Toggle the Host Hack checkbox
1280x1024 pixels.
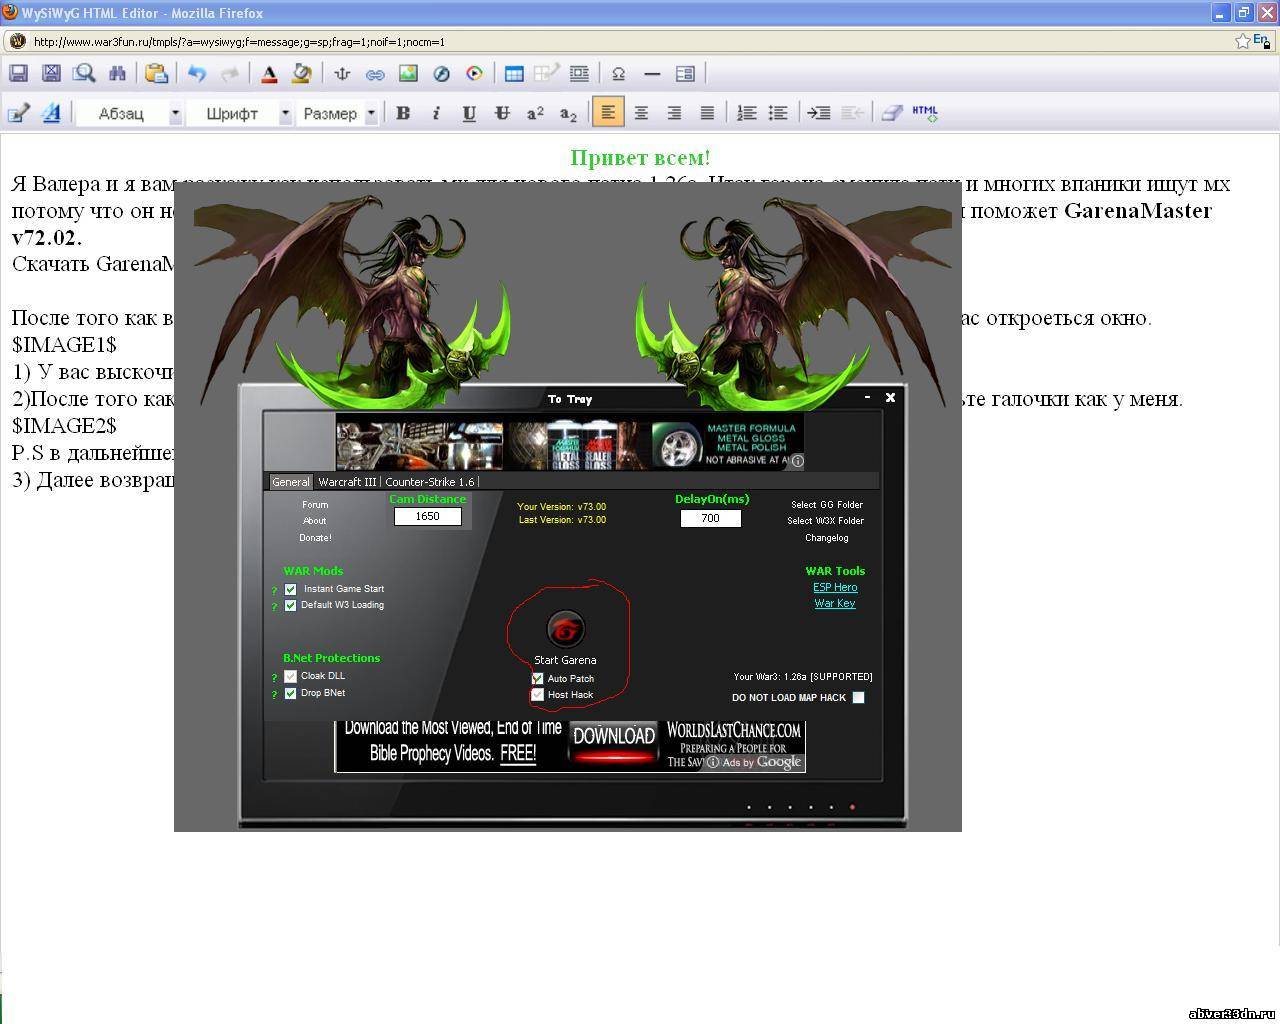538,694
